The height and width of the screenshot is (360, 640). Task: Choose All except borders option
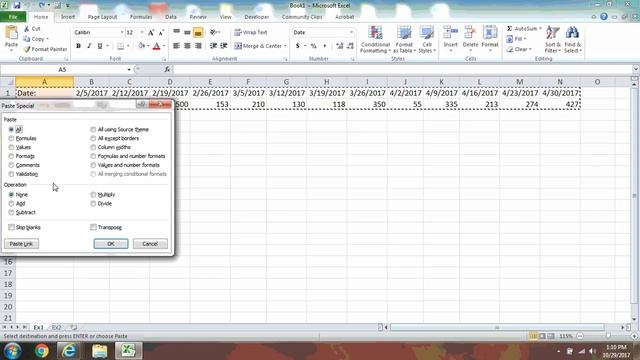(x=93, y=138)
